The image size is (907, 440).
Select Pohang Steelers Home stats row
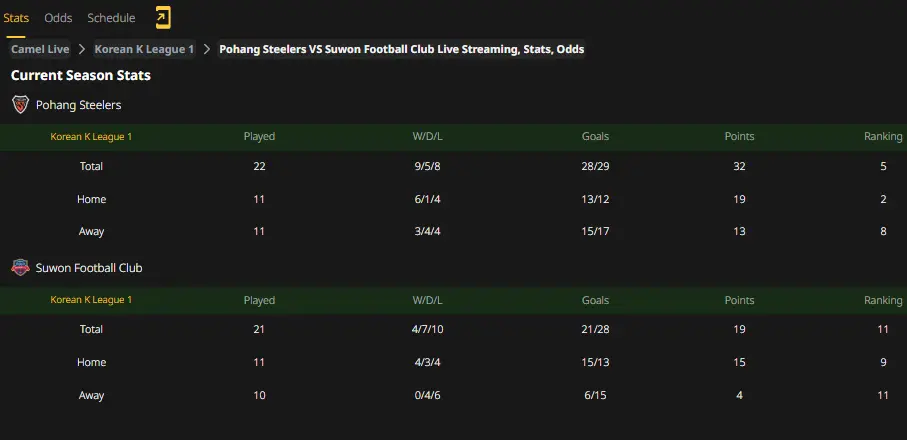454,199
